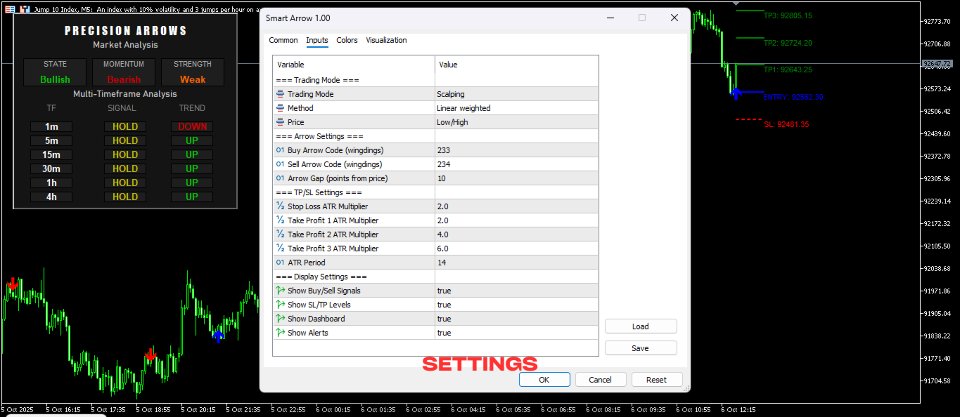This screenshot has height=417, width=960.
Task: Click the 30m UP trend cell
Action: click(192, 168)
